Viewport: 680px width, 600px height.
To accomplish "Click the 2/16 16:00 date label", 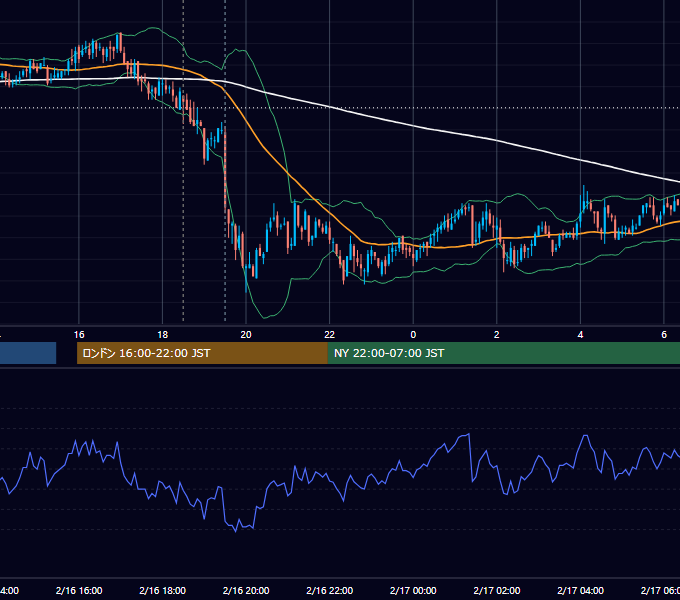I will (79, 590).
